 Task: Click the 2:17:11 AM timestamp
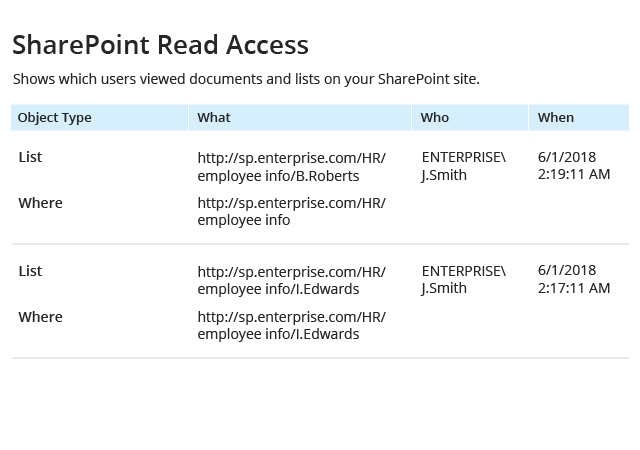point(574,288)
